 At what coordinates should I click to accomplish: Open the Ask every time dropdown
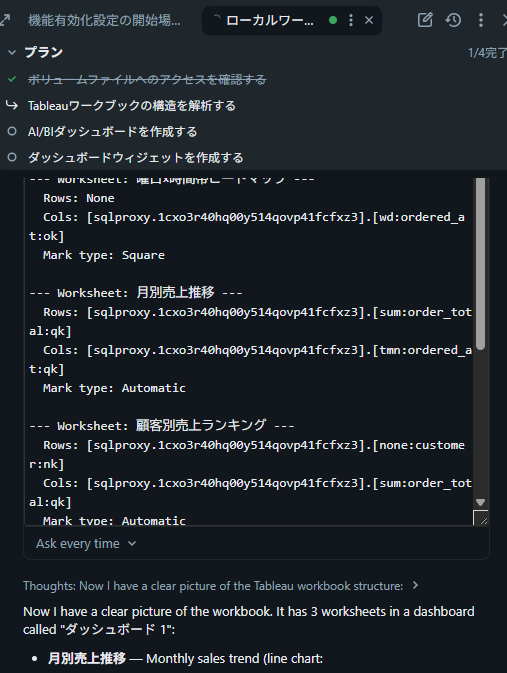click(86, 543)
